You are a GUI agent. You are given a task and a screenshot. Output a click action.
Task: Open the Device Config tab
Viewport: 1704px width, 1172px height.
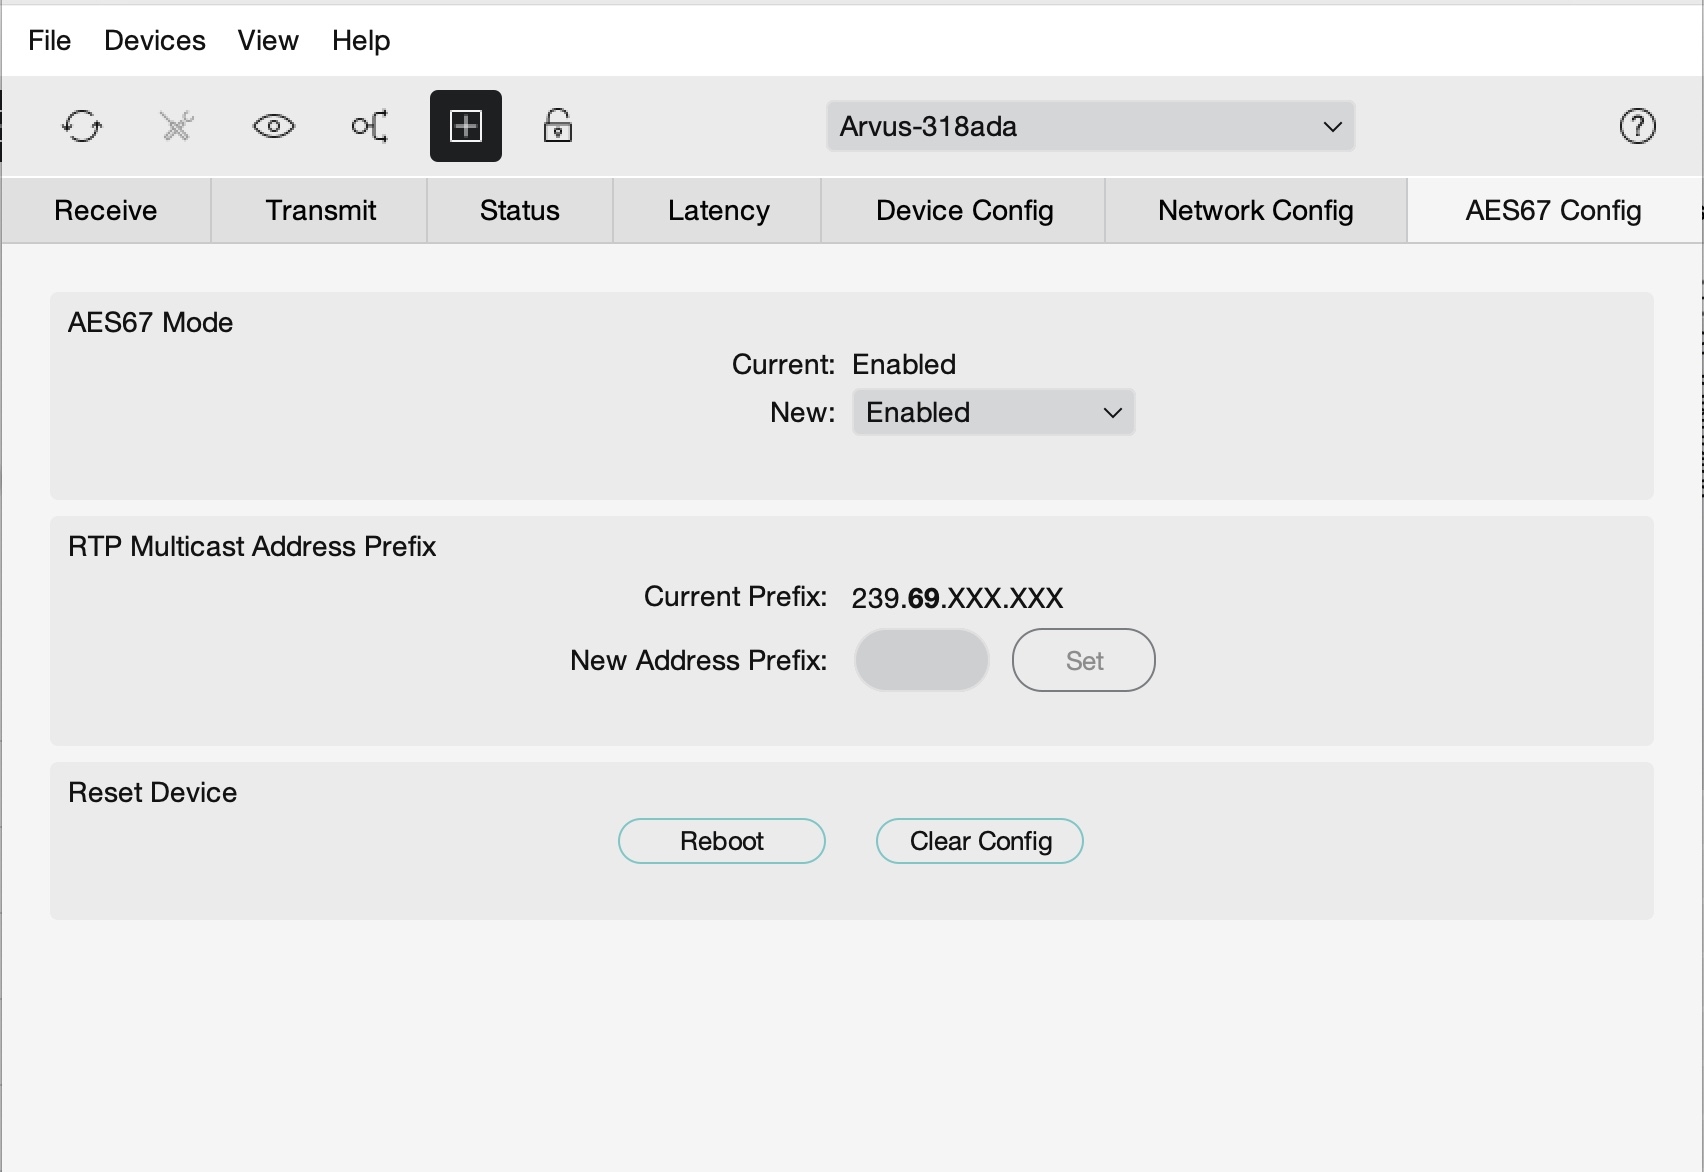coord(964,211)
